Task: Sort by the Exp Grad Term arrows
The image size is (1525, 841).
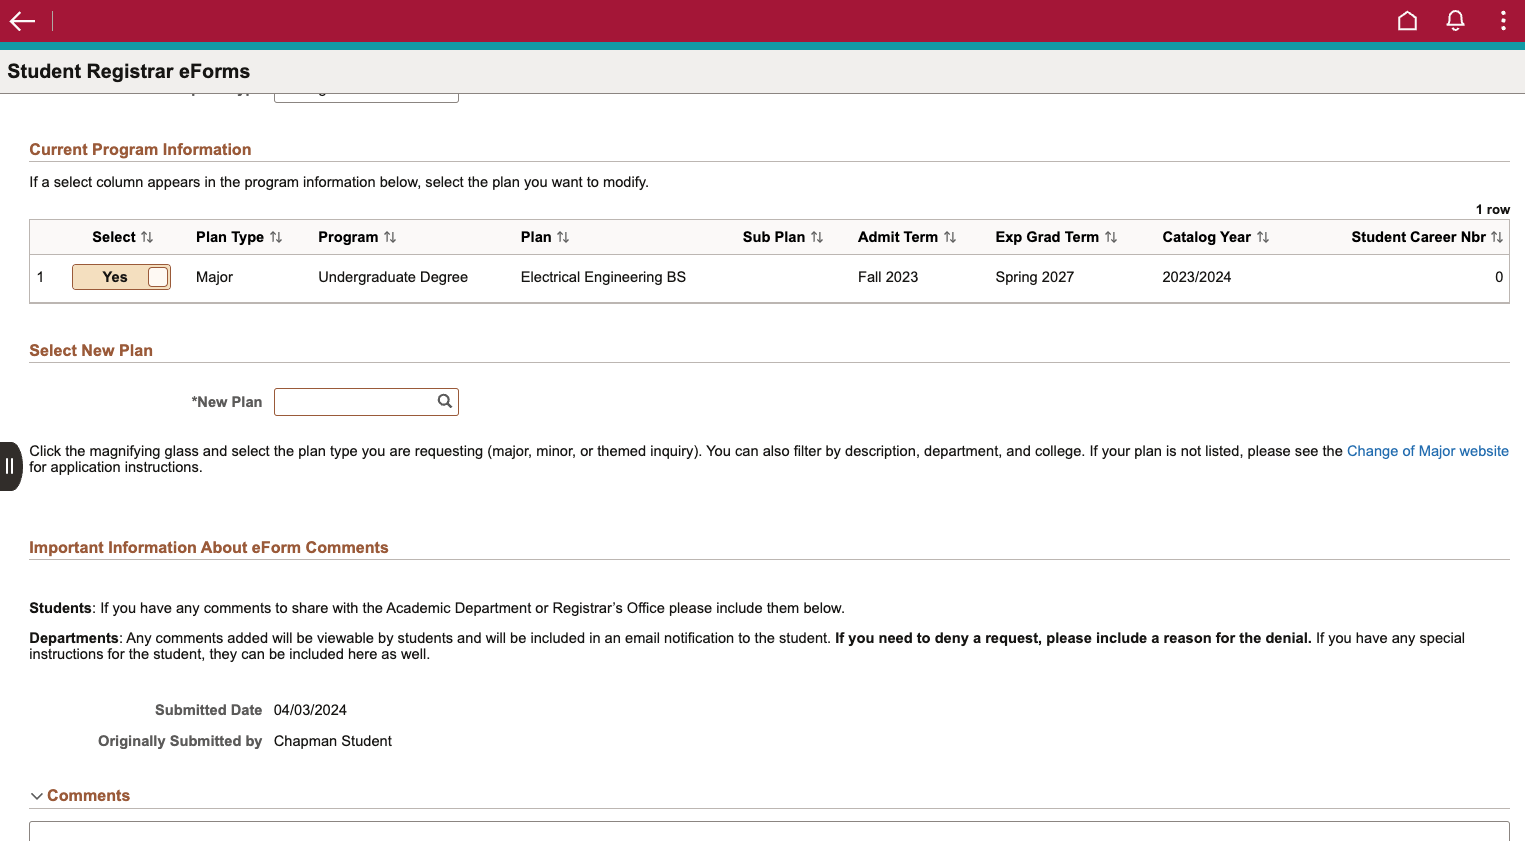Action: (1111, 237)
